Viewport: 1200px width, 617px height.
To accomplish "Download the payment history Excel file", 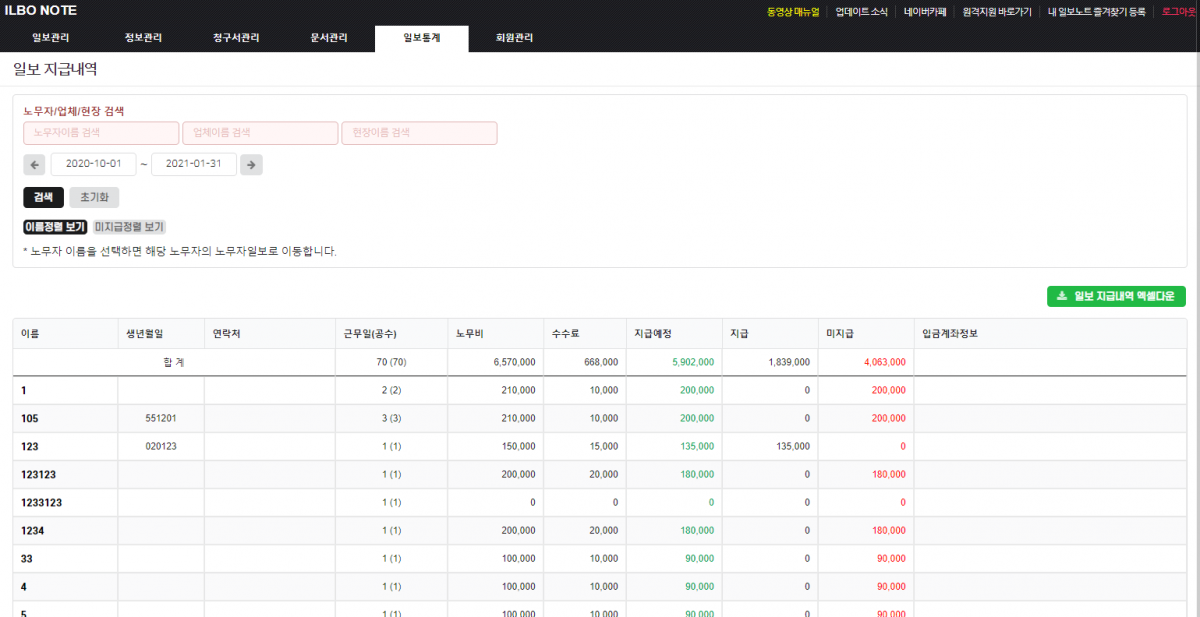I will [1116, 296].
